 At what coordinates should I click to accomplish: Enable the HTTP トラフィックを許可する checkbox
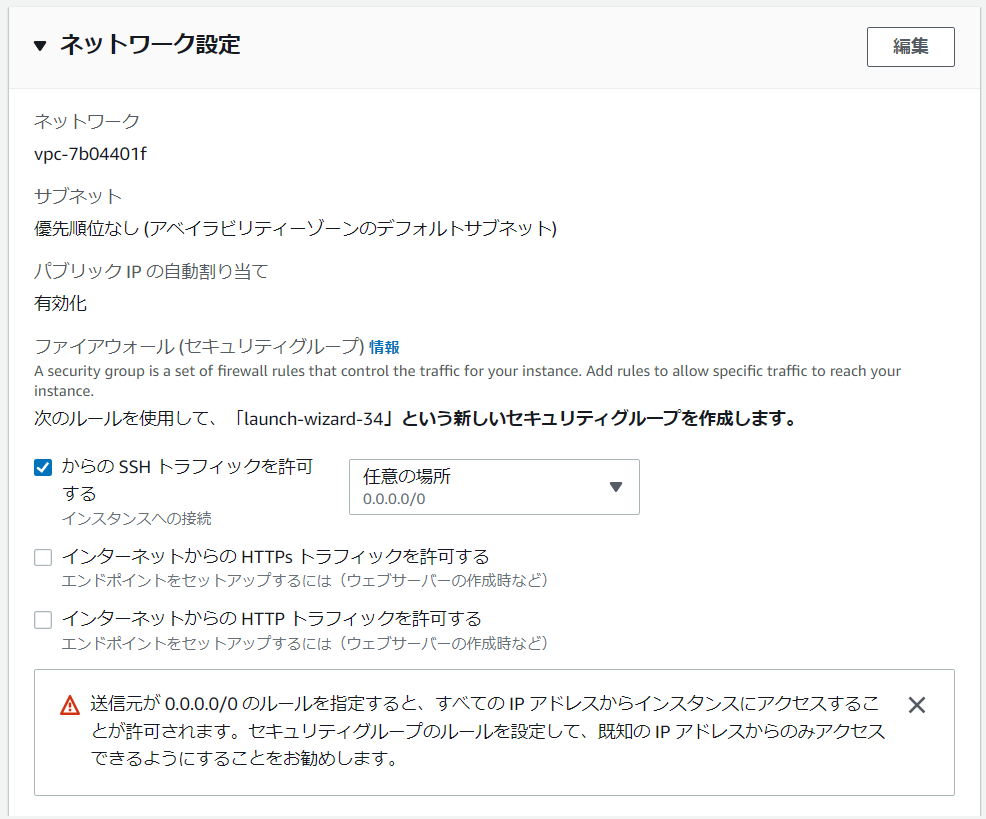(x=43, y=620)
